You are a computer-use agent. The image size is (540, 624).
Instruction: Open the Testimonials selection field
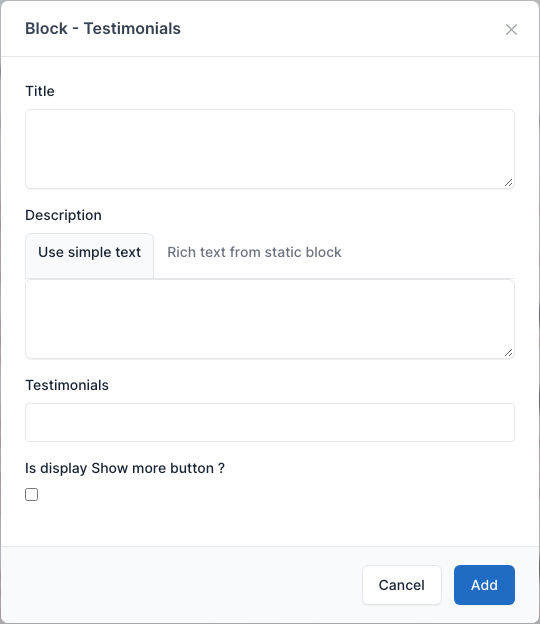click(x=270, y=422)
